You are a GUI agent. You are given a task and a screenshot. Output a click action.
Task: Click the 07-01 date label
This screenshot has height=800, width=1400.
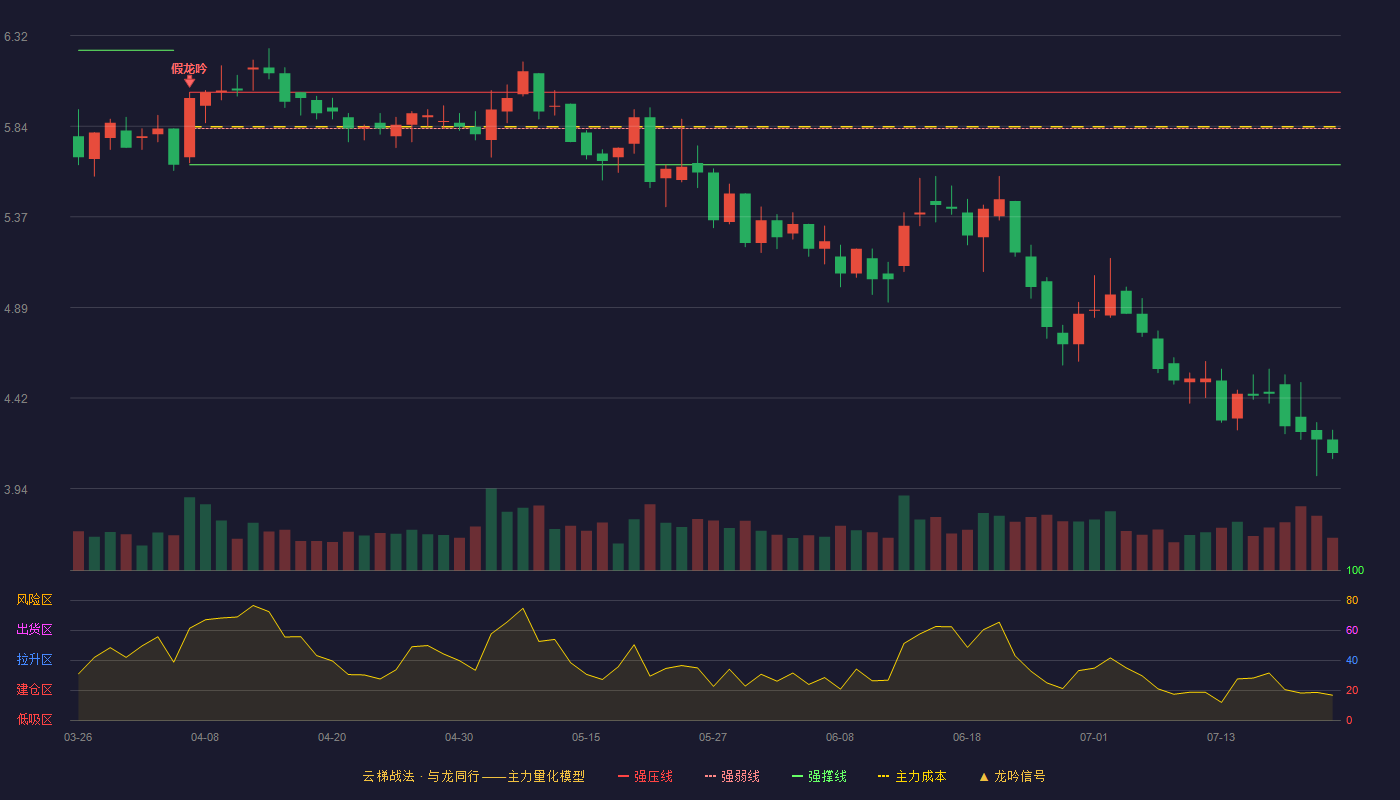coord(1094,737)
